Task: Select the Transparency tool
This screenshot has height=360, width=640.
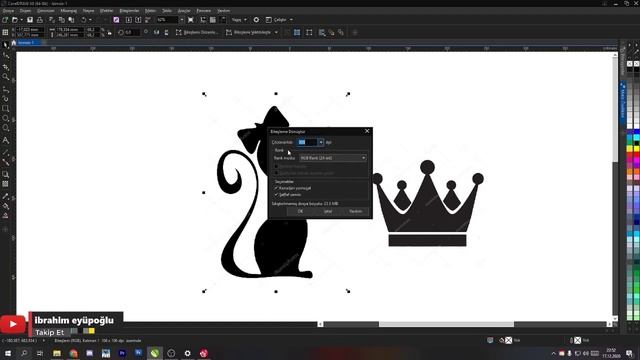Action: click(x=5, y=184)
